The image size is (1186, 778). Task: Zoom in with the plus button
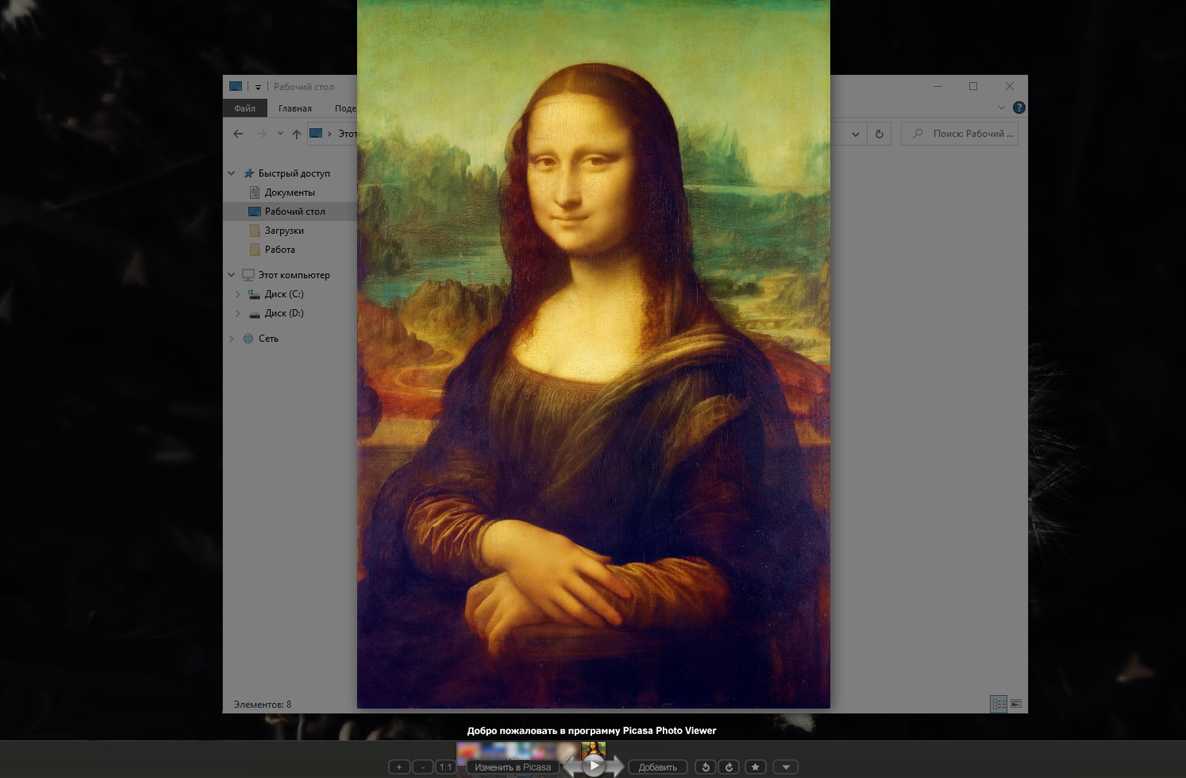coord(399,767)
